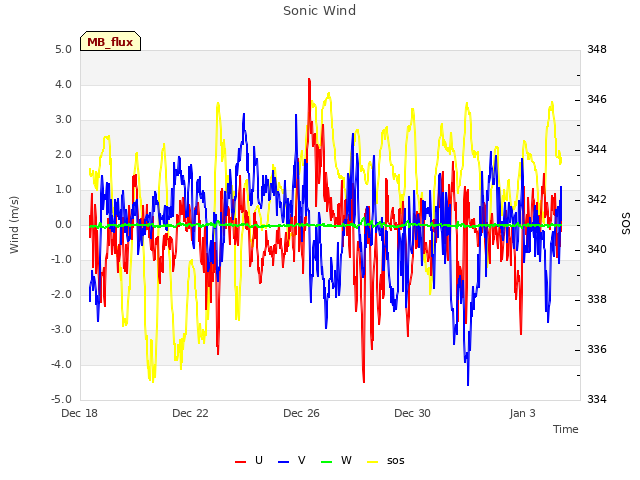Toggle the W series legend entry
Screen dimensions: 640x480
click(x=336, y=460)
